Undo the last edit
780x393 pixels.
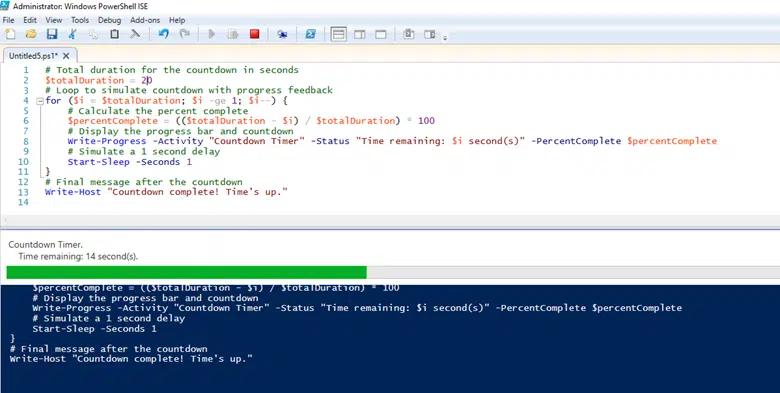[163, 34]
